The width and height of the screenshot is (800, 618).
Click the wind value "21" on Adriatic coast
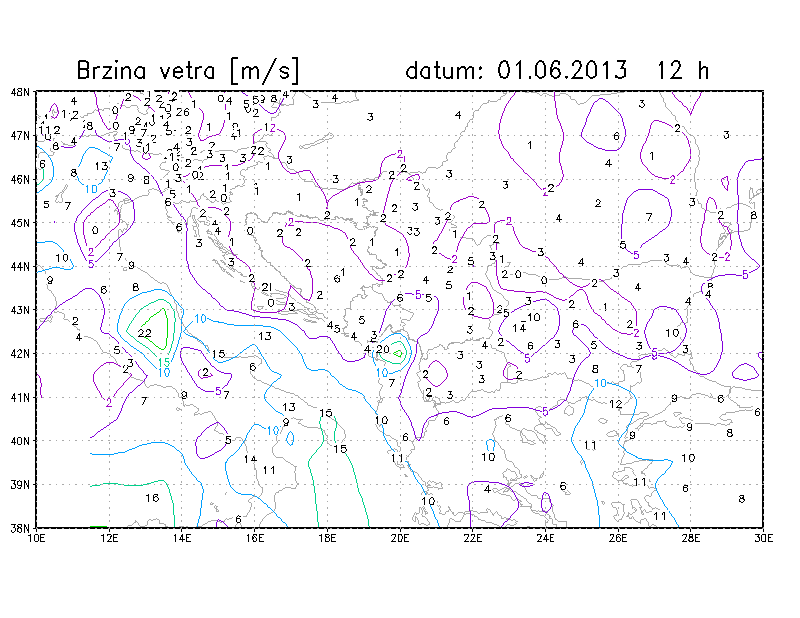[x=266, y=287]
